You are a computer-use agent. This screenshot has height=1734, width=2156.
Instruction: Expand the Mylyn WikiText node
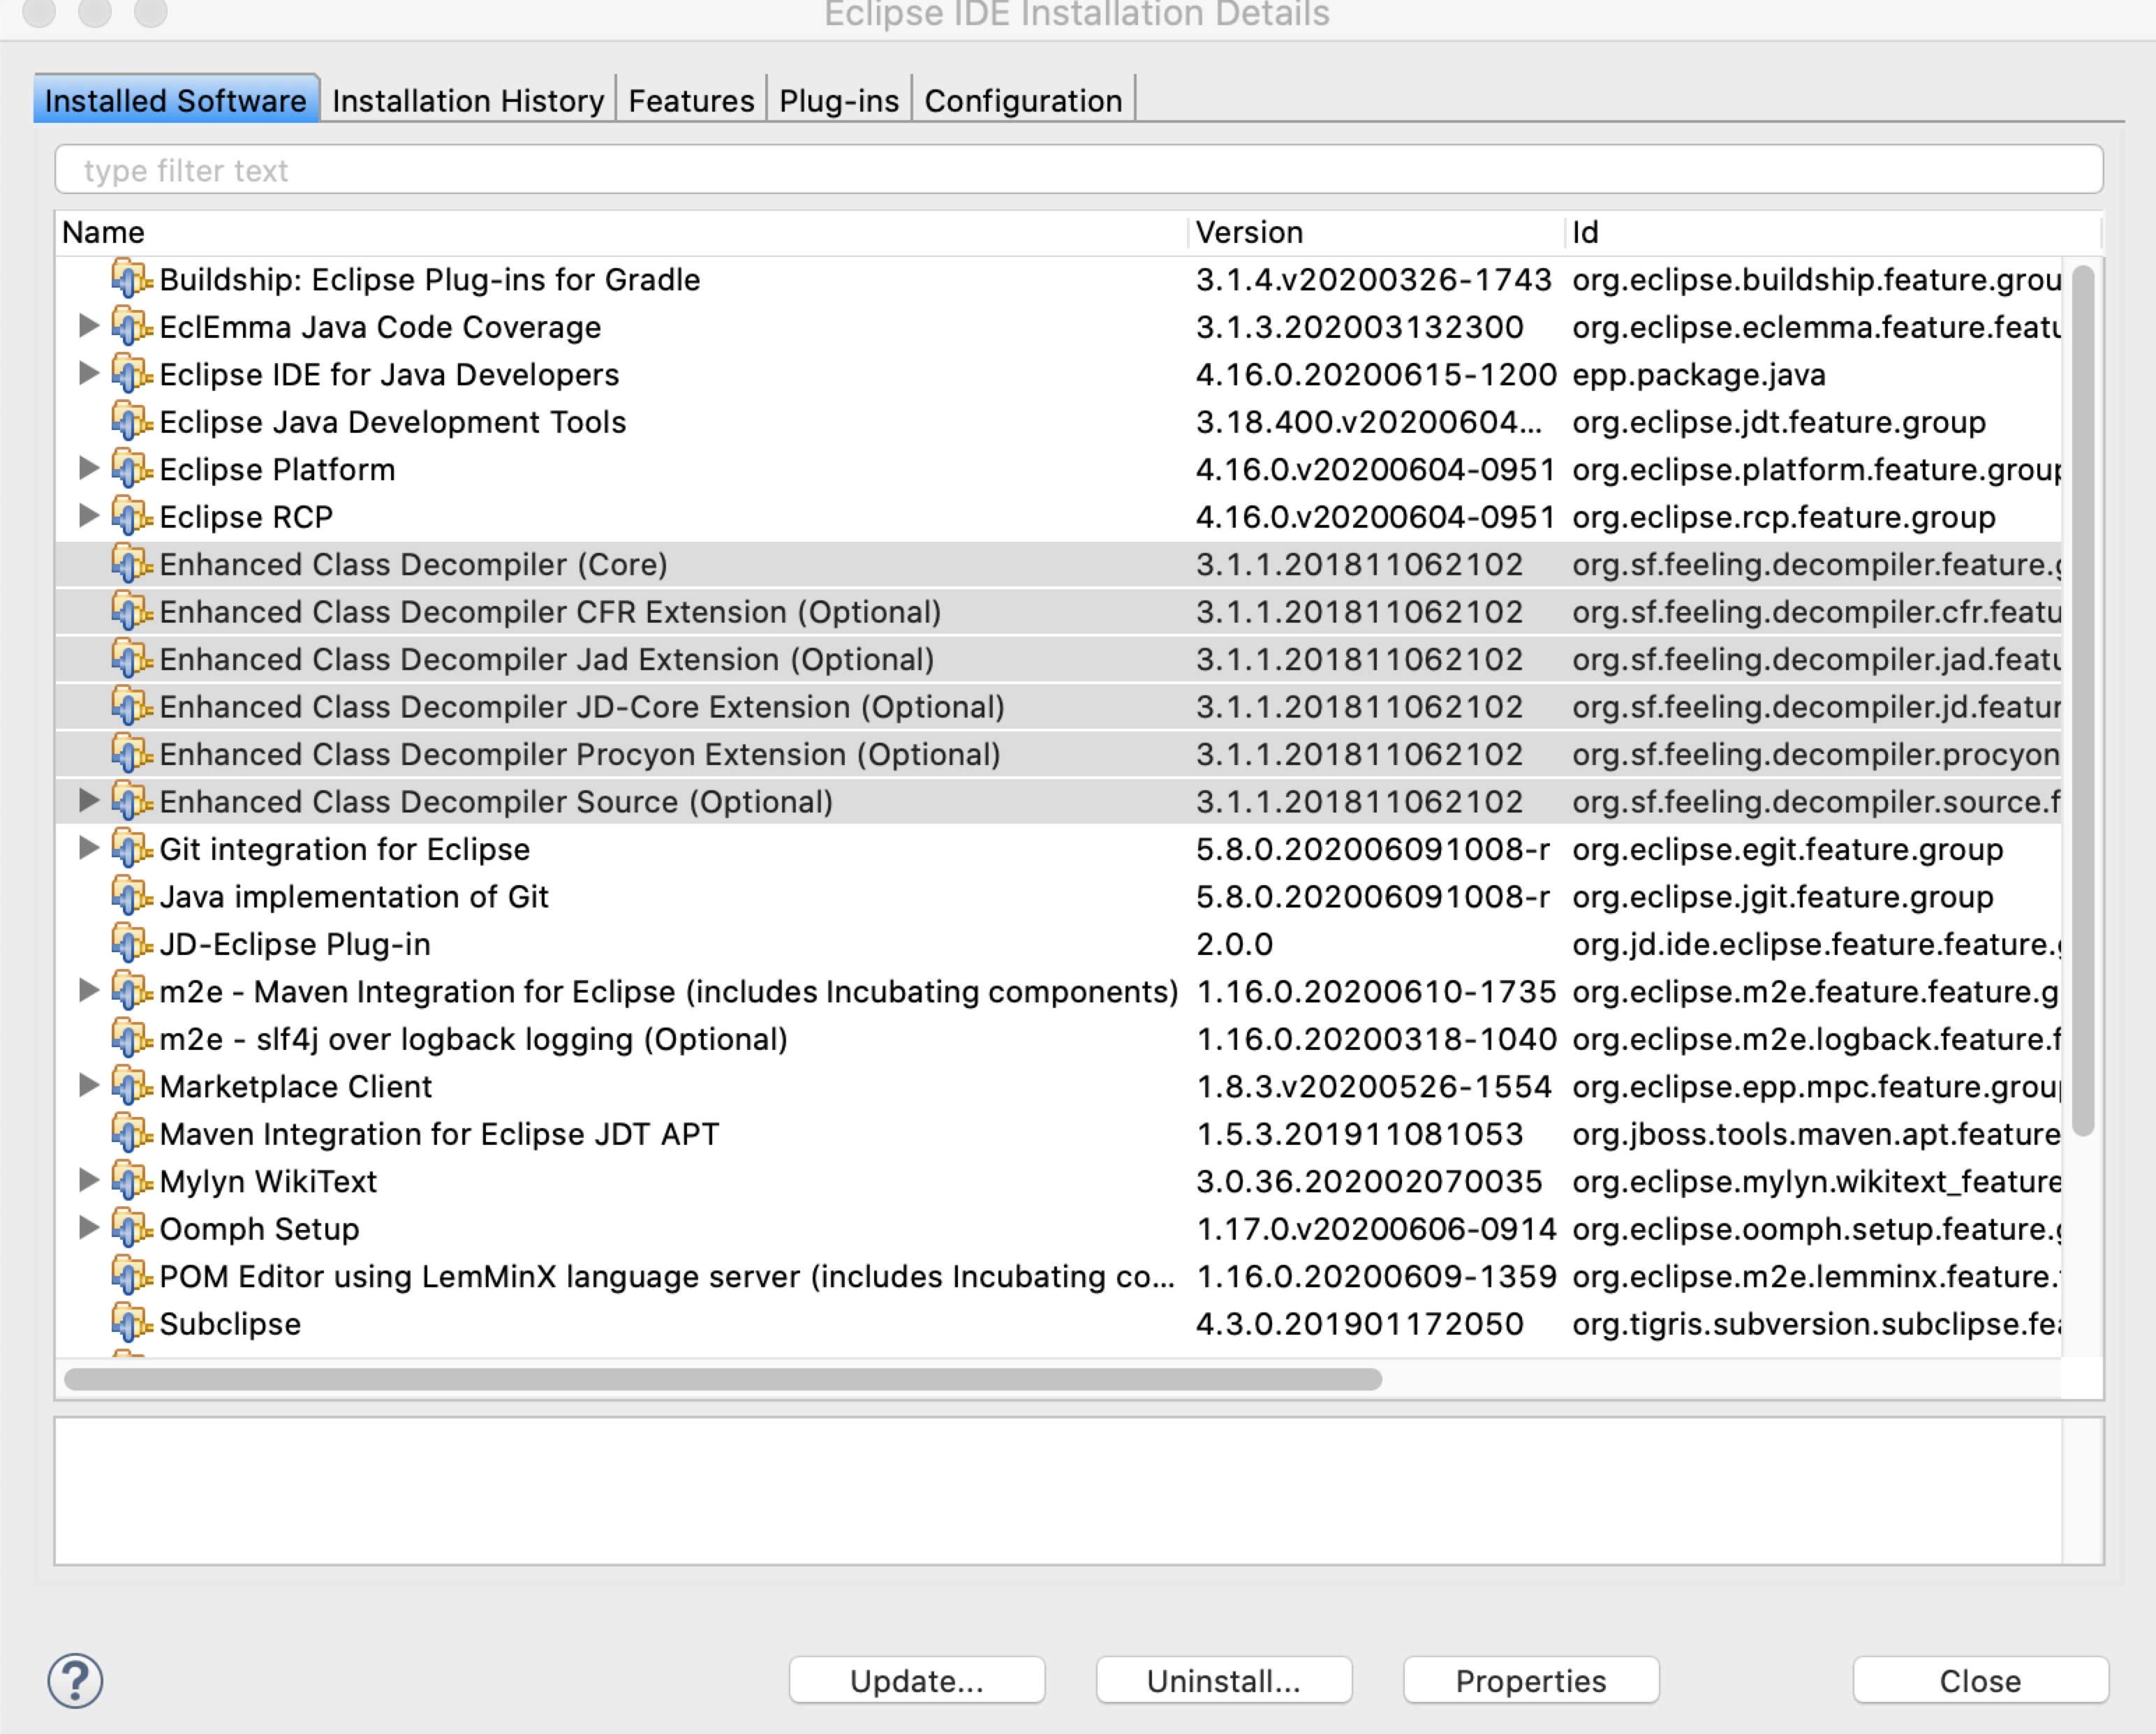(x=89, y=1180)
